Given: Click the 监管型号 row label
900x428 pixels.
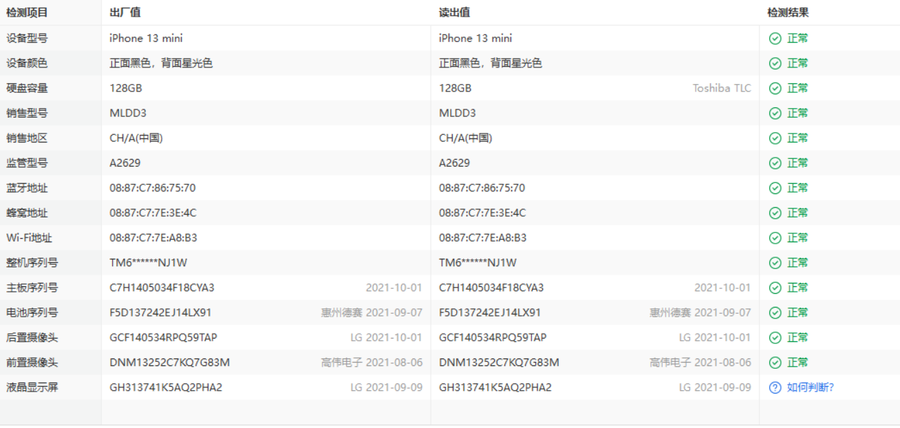Looking at the screenshot, I should point(27,163).
